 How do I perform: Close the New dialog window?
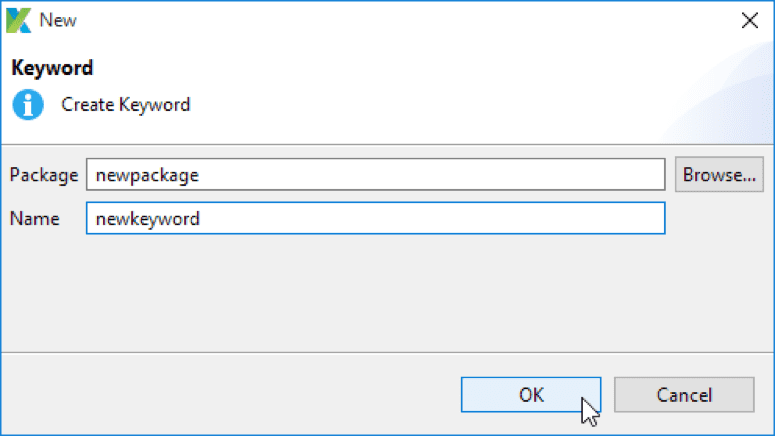pyautogui.click(x=749, y=20)
